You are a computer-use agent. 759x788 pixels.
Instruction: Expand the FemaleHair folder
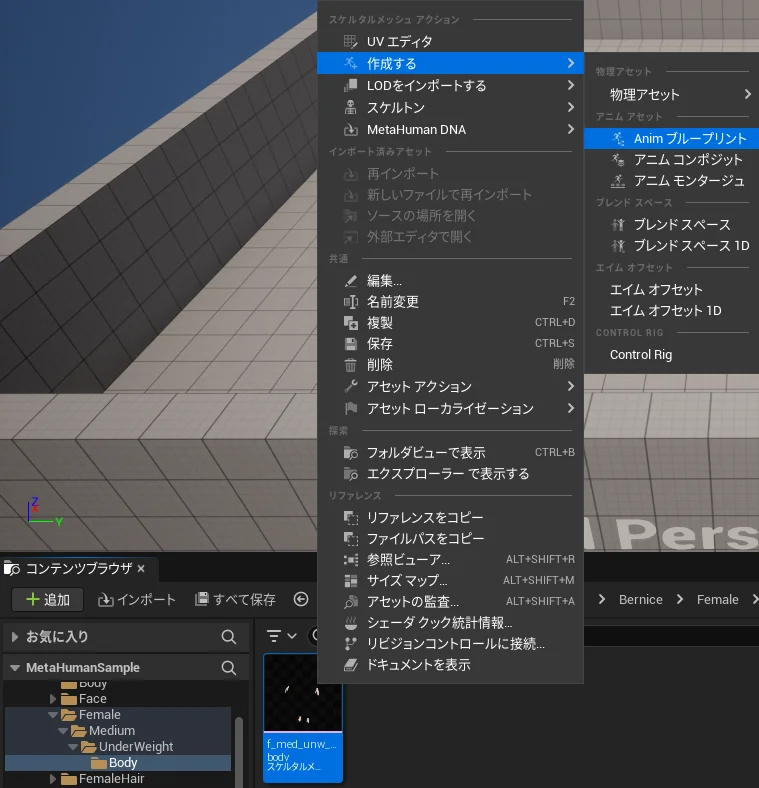pos(53,778)
